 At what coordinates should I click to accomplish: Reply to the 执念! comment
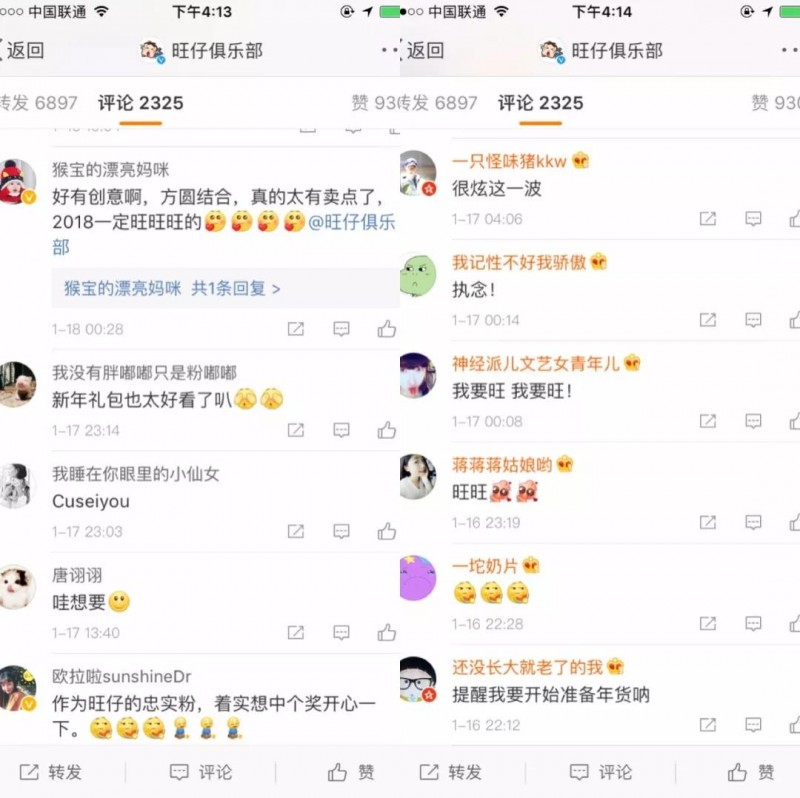click(753, 320)
